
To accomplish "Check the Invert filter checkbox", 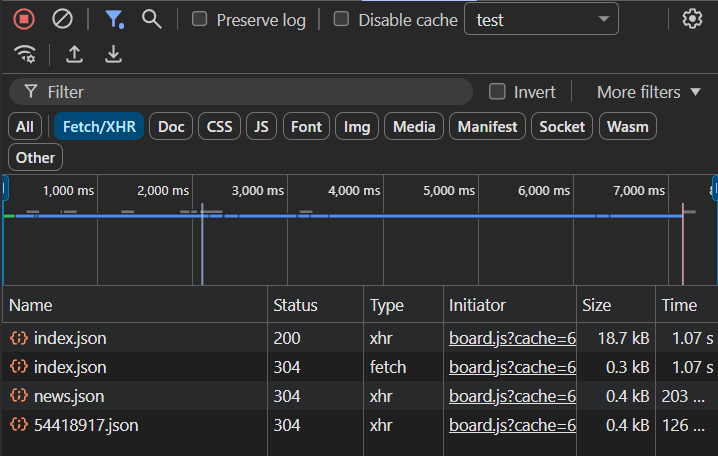I will 497,92.
